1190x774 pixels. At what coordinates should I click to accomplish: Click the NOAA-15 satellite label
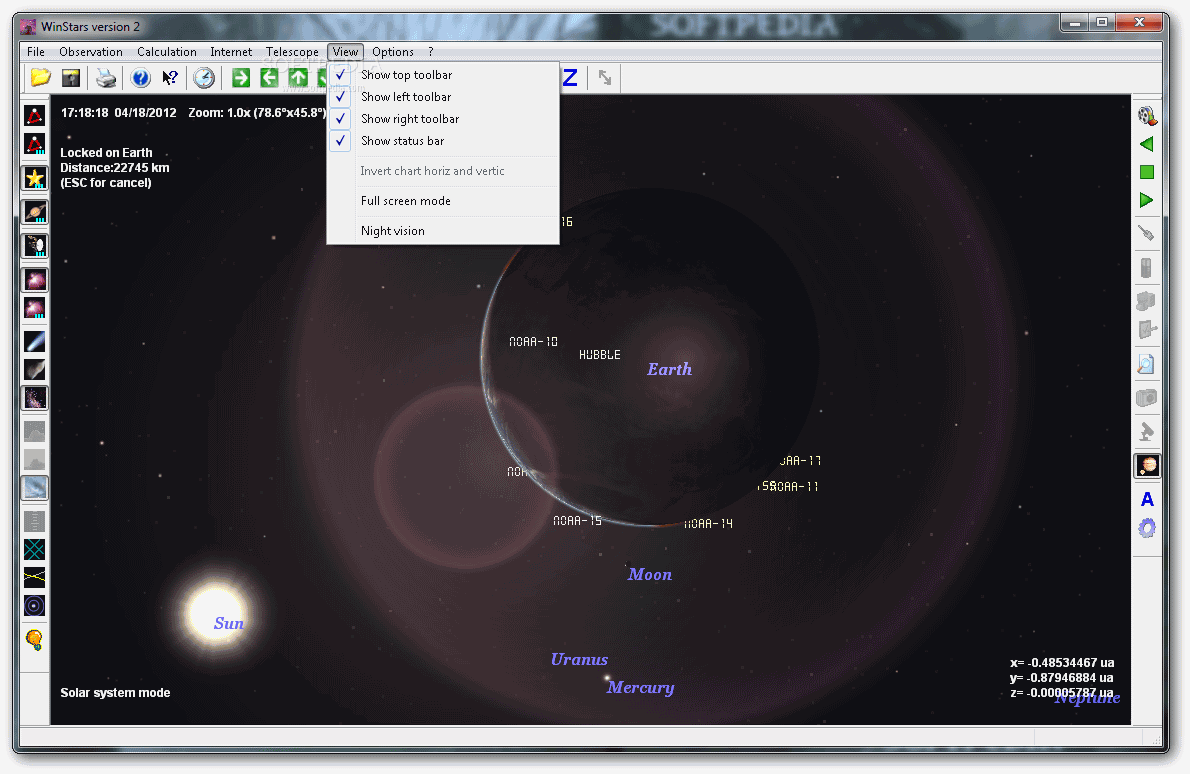coord(578,521)
